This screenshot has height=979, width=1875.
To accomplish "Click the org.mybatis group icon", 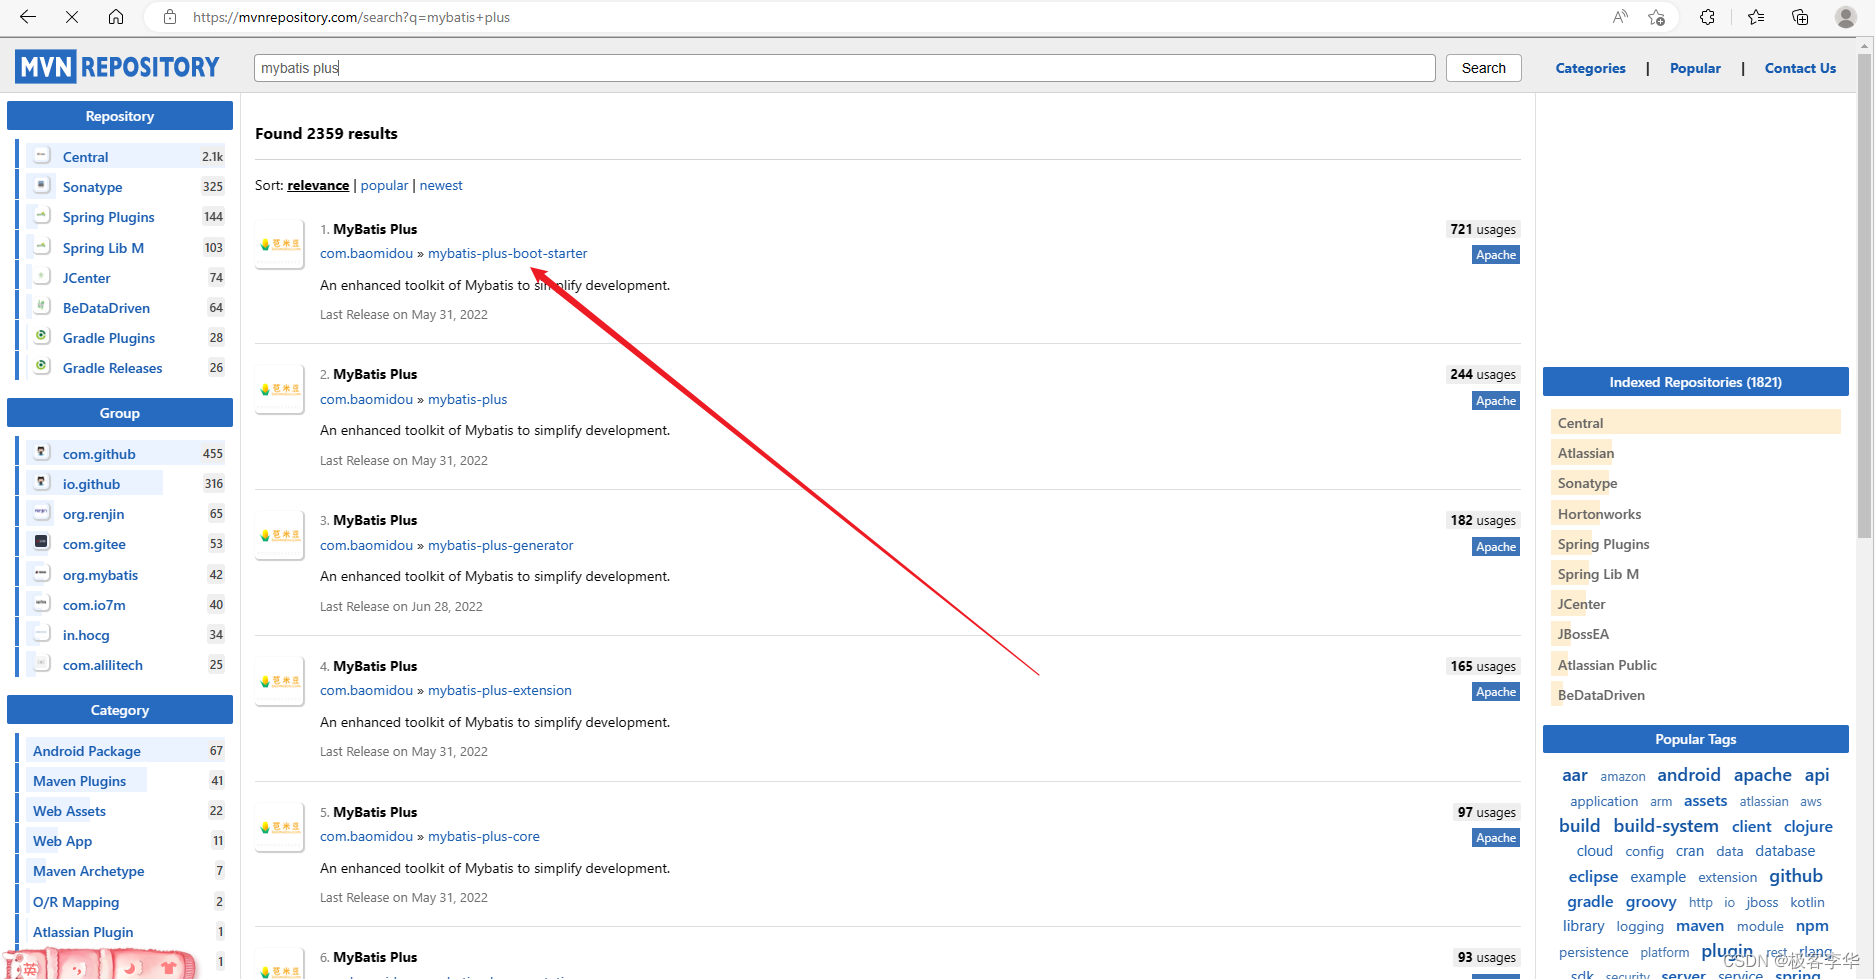I will 42,574.
